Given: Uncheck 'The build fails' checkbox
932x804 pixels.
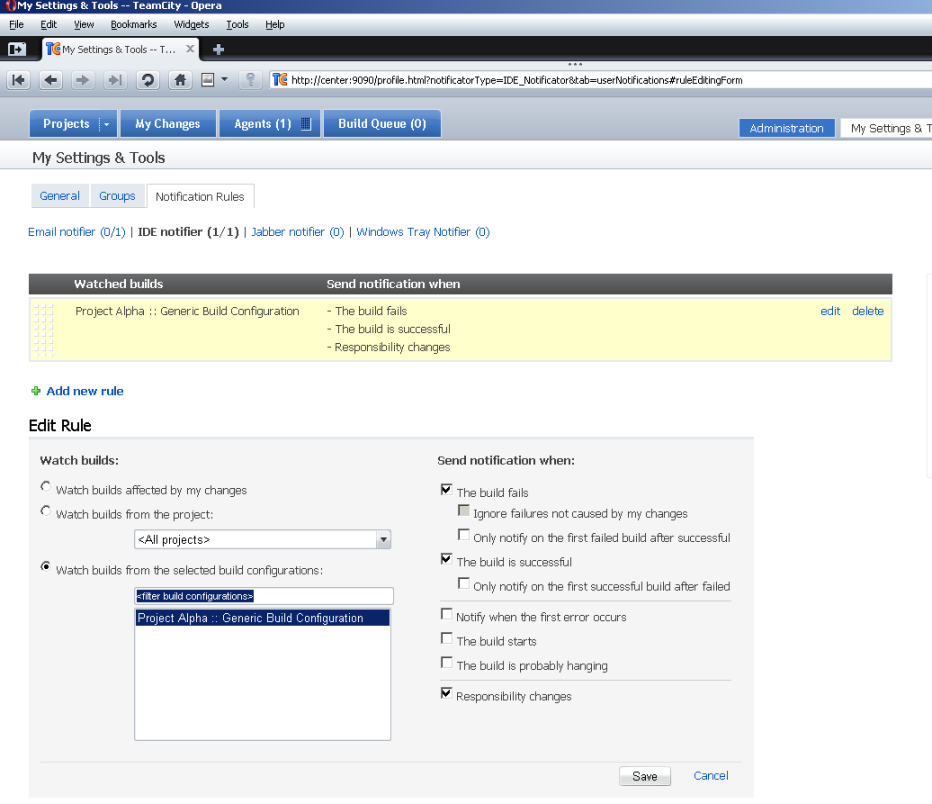Looking at the screenshot, I should click(x=446, y=490).
